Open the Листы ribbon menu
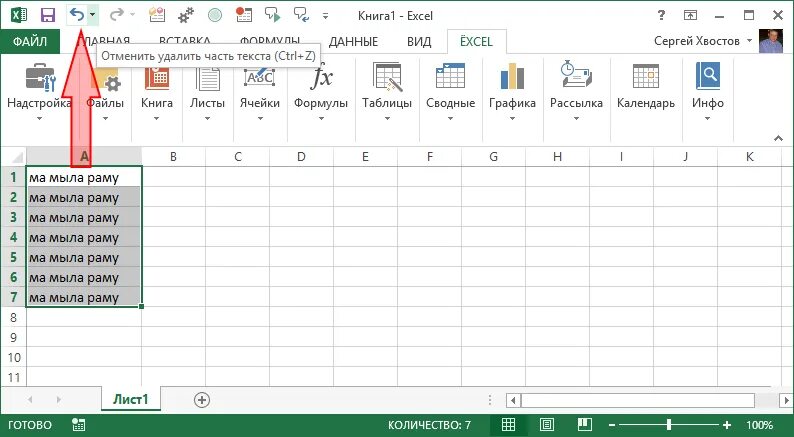This screenshot has width=794, height=437. pos(207,91)
